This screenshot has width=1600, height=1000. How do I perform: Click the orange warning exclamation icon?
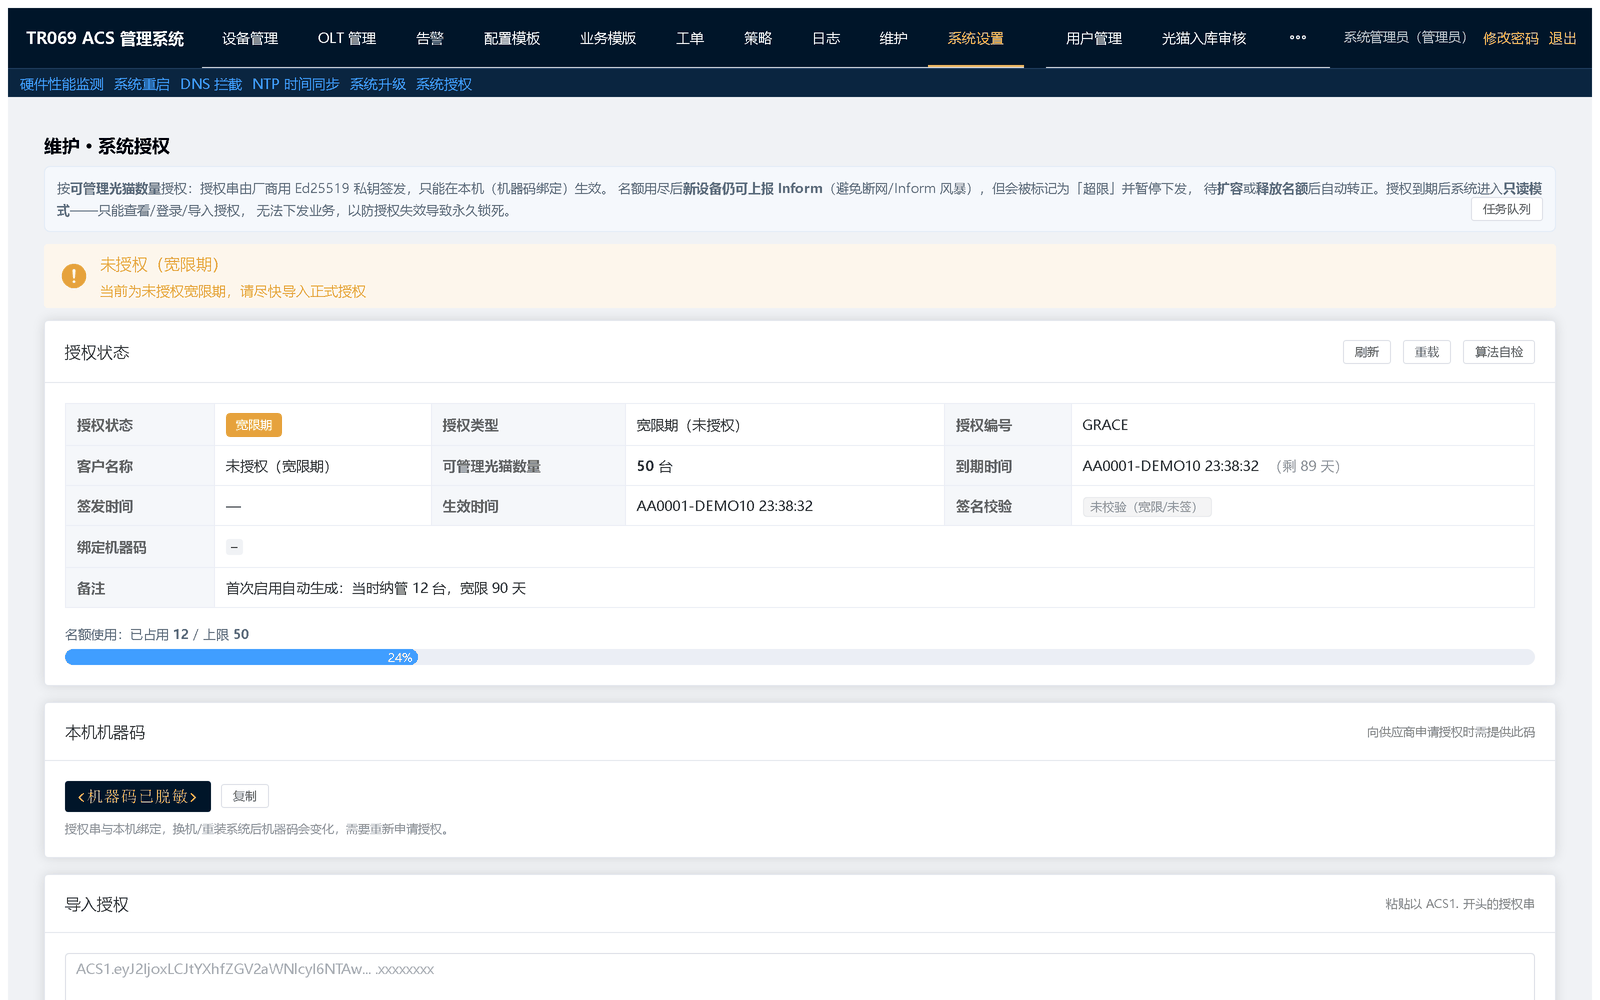pyautogui.click(x=74, y=276)
